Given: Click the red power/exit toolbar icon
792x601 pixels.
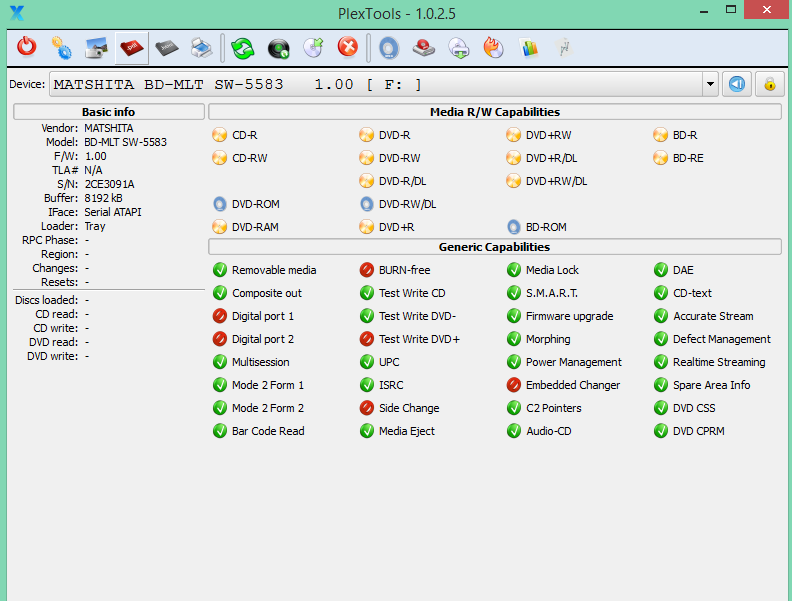Looking at the screenshot, I should (x=26, y=48).
